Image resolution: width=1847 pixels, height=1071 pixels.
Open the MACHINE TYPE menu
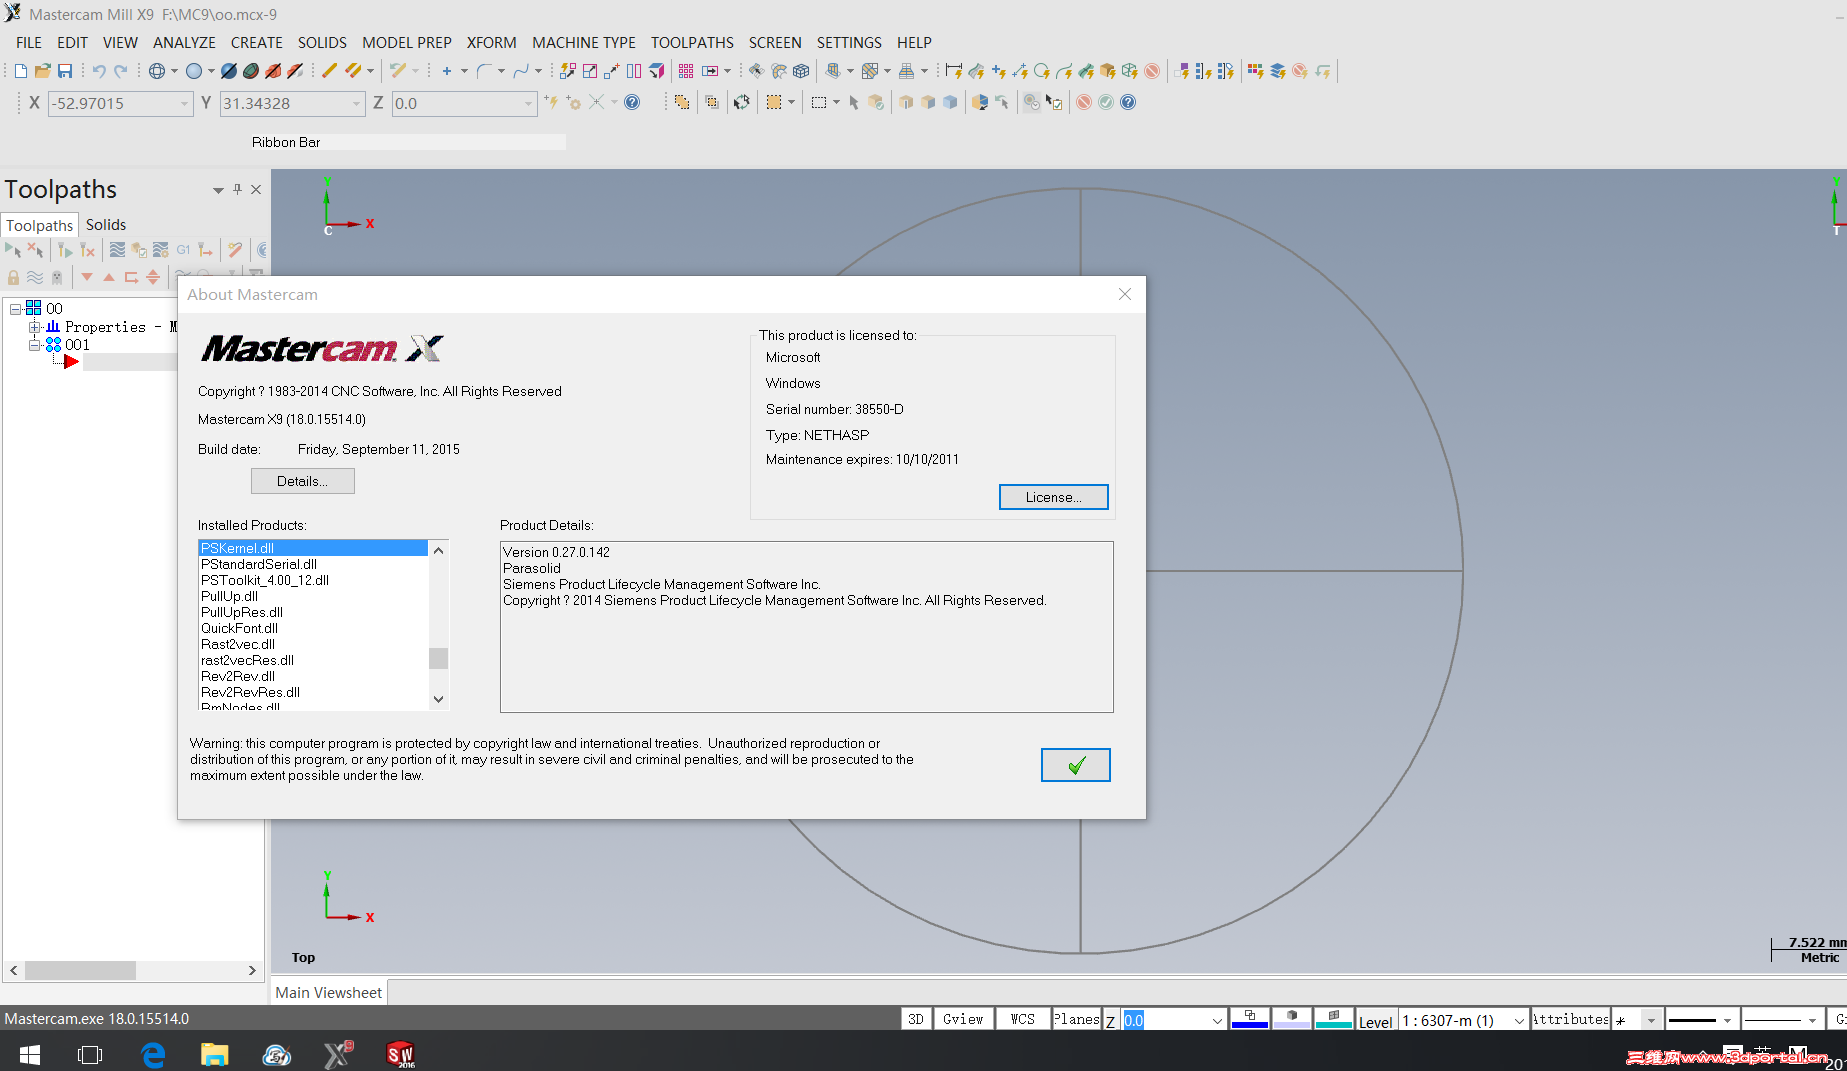point(584,42)
